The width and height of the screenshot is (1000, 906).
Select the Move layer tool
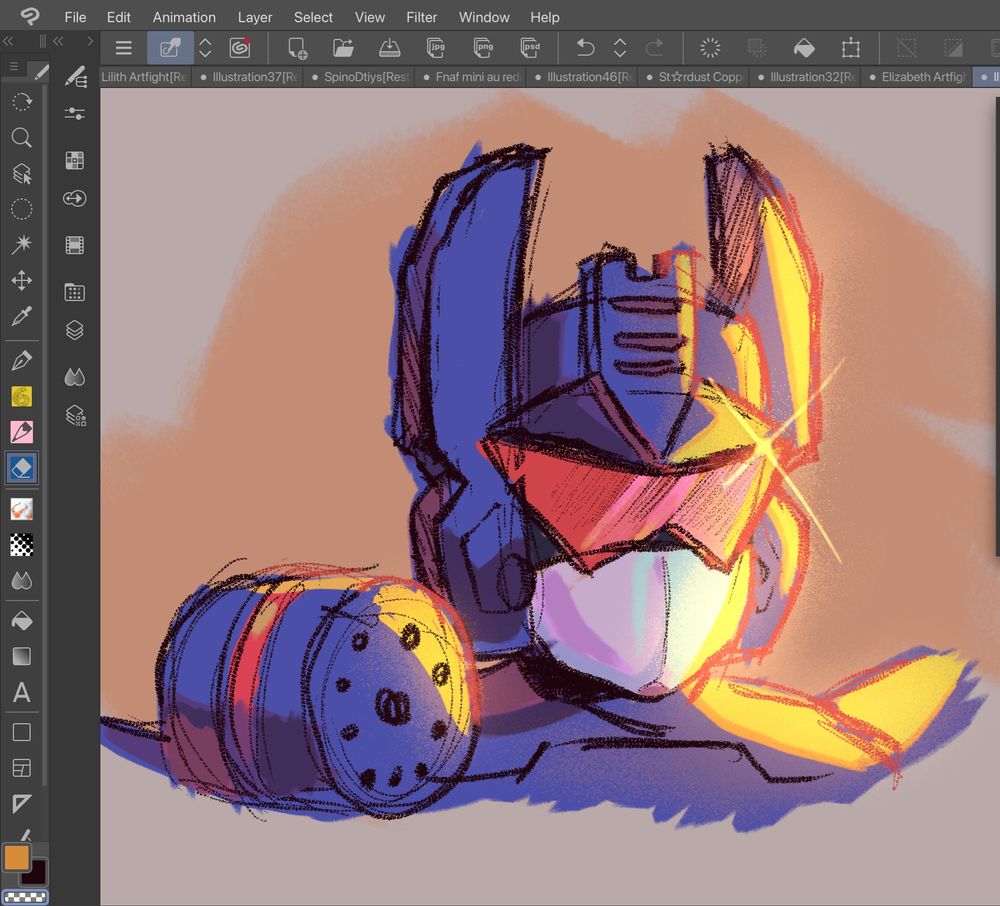[22, 280]
